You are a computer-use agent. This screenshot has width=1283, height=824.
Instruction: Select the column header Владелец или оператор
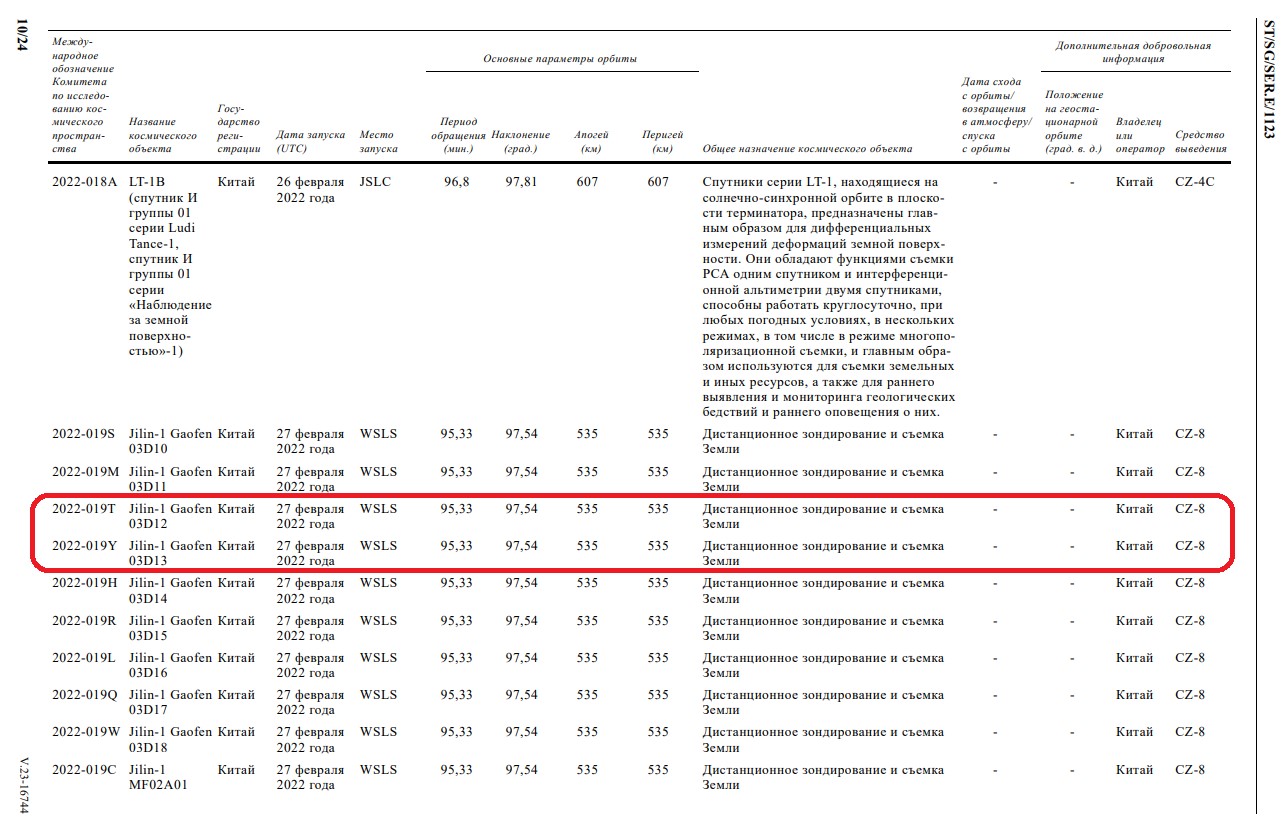(1140, 135)
